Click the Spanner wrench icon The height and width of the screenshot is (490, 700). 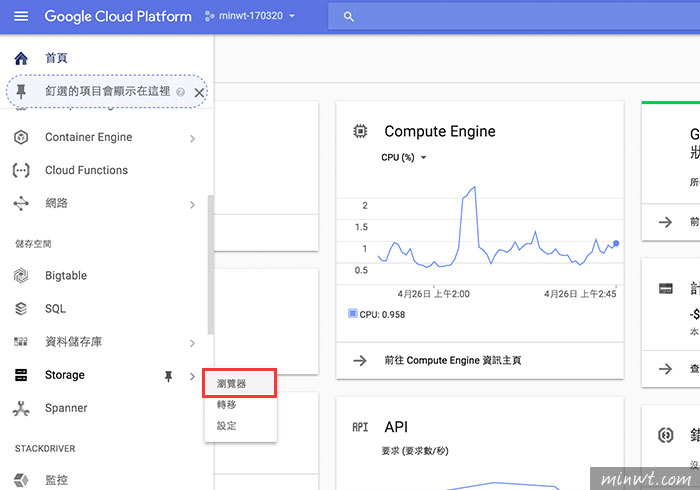[21, 408]
